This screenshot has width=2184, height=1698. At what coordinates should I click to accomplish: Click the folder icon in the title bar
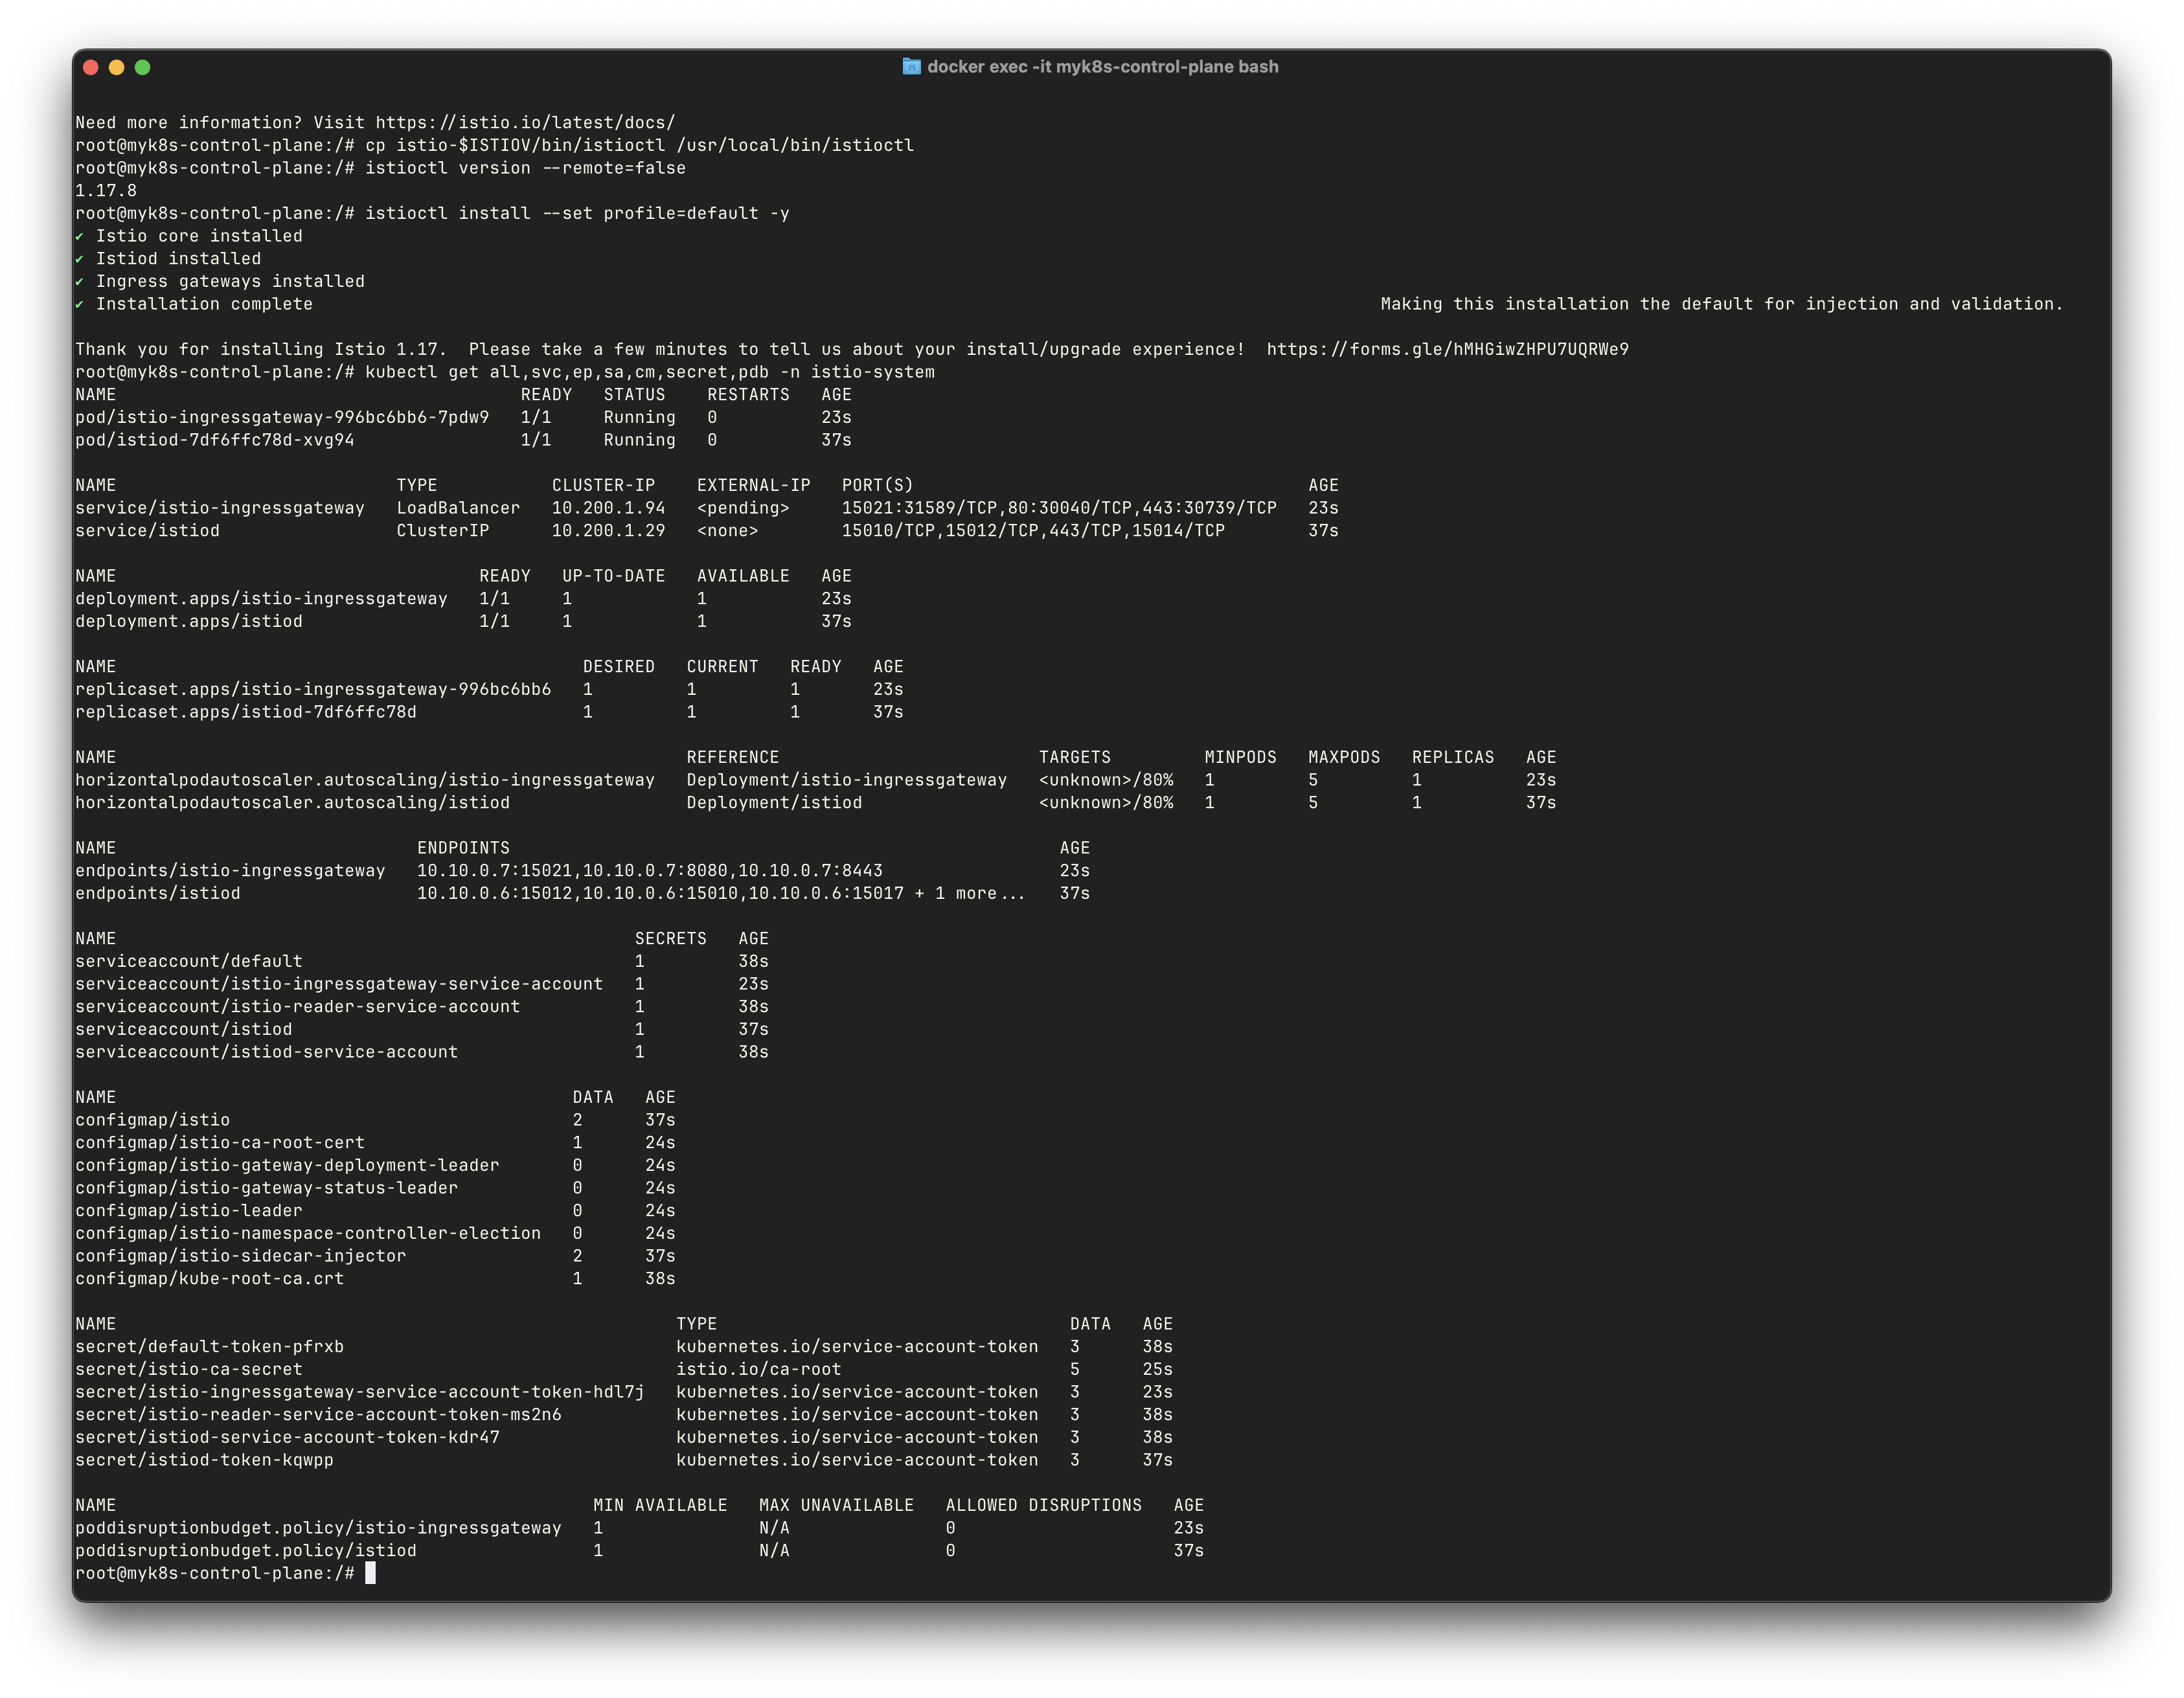click(911, 66)
